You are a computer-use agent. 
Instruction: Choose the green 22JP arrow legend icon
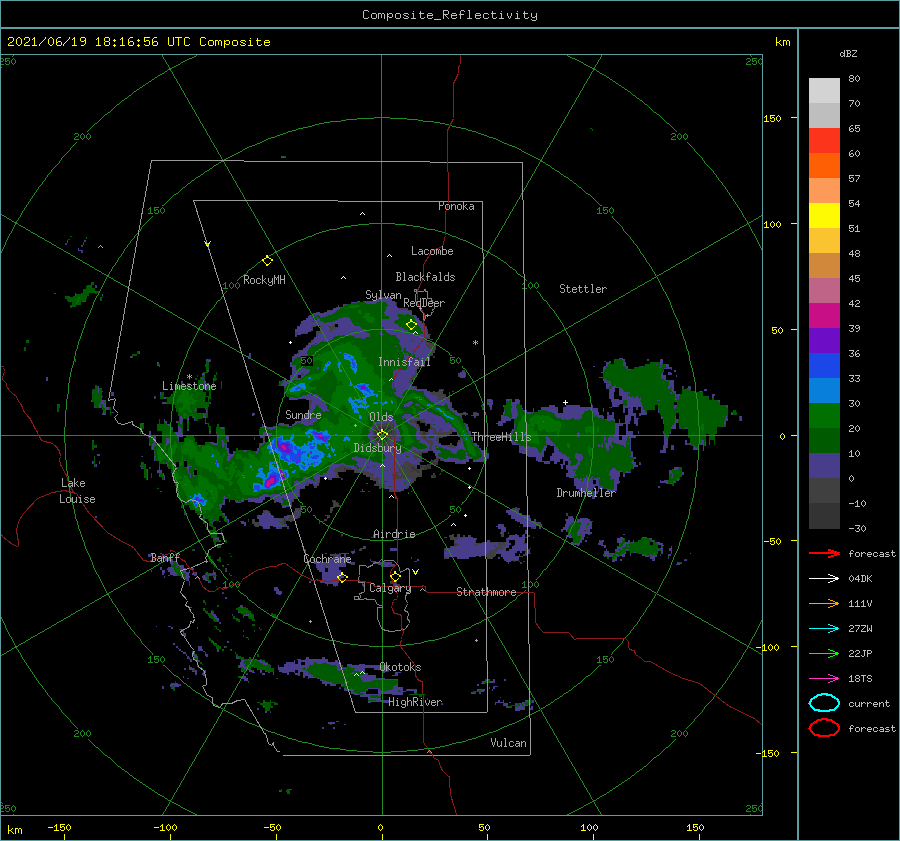coord(824,653)
